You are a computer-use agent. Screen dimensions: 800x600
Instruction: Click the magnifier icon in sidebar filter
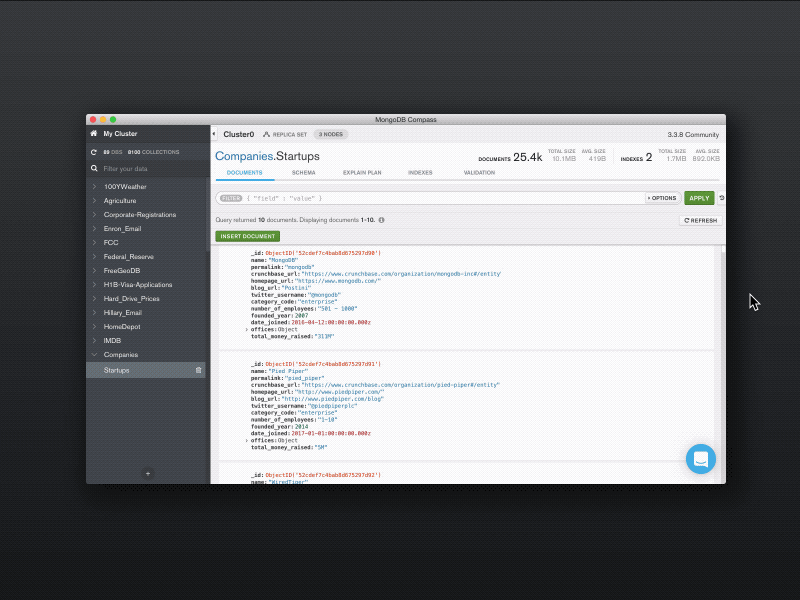pyautogui.click(x=95, y=170)
